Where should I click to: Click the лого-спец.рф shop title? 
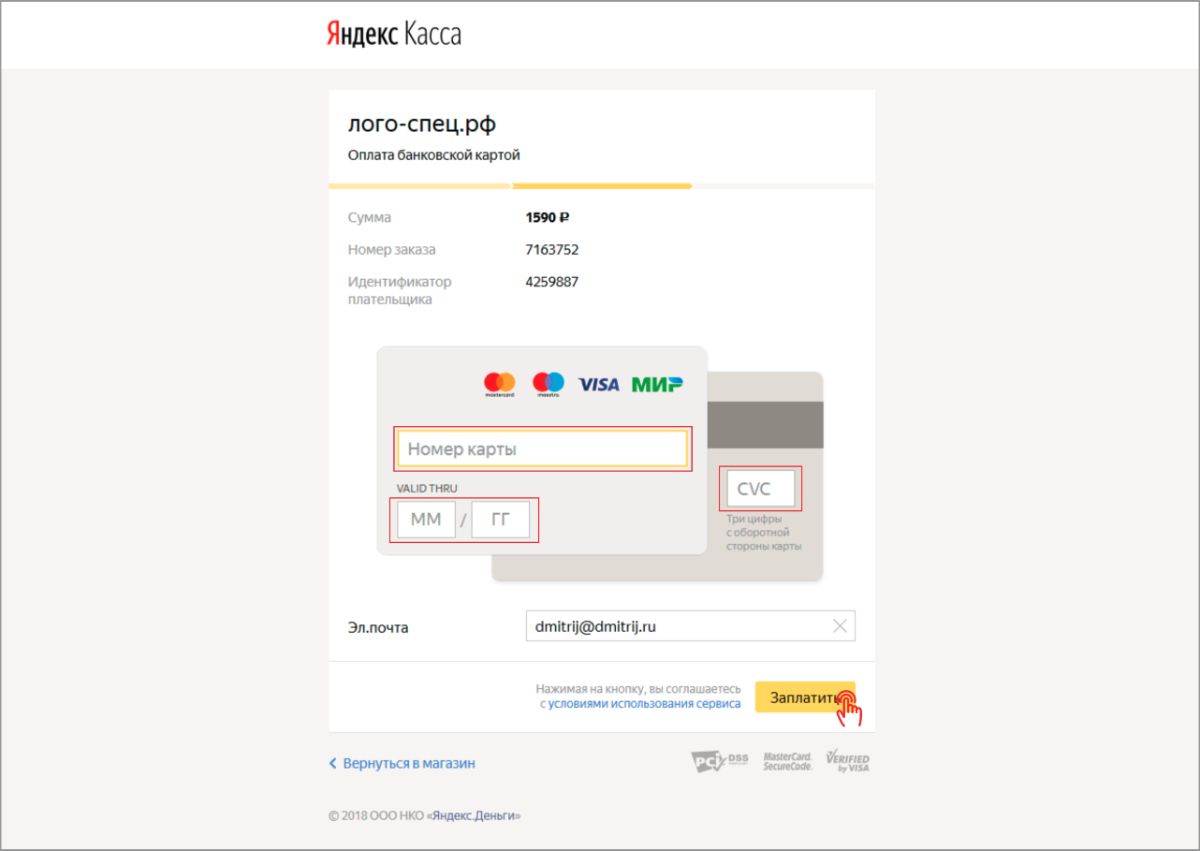pyautogui.click(x=422, y=125)
